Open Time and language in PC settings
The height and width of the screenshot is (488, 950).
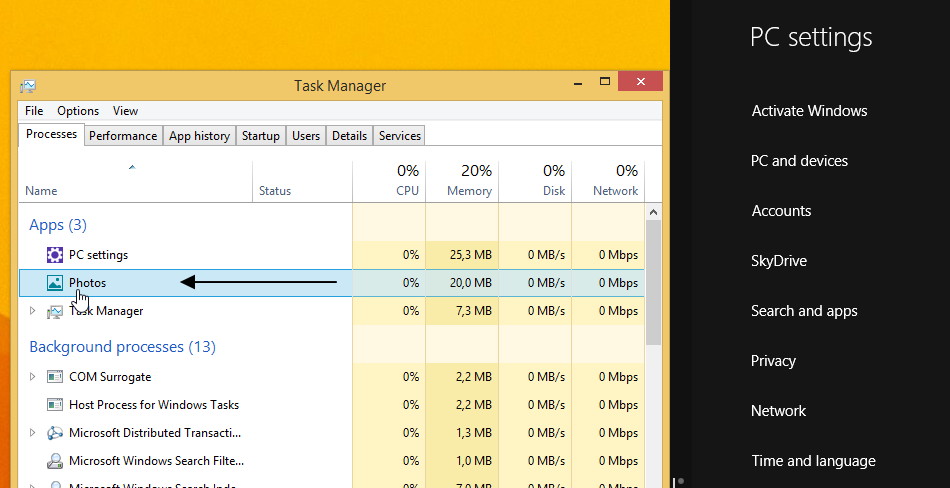pyautogui.click(x=814, y=461)
